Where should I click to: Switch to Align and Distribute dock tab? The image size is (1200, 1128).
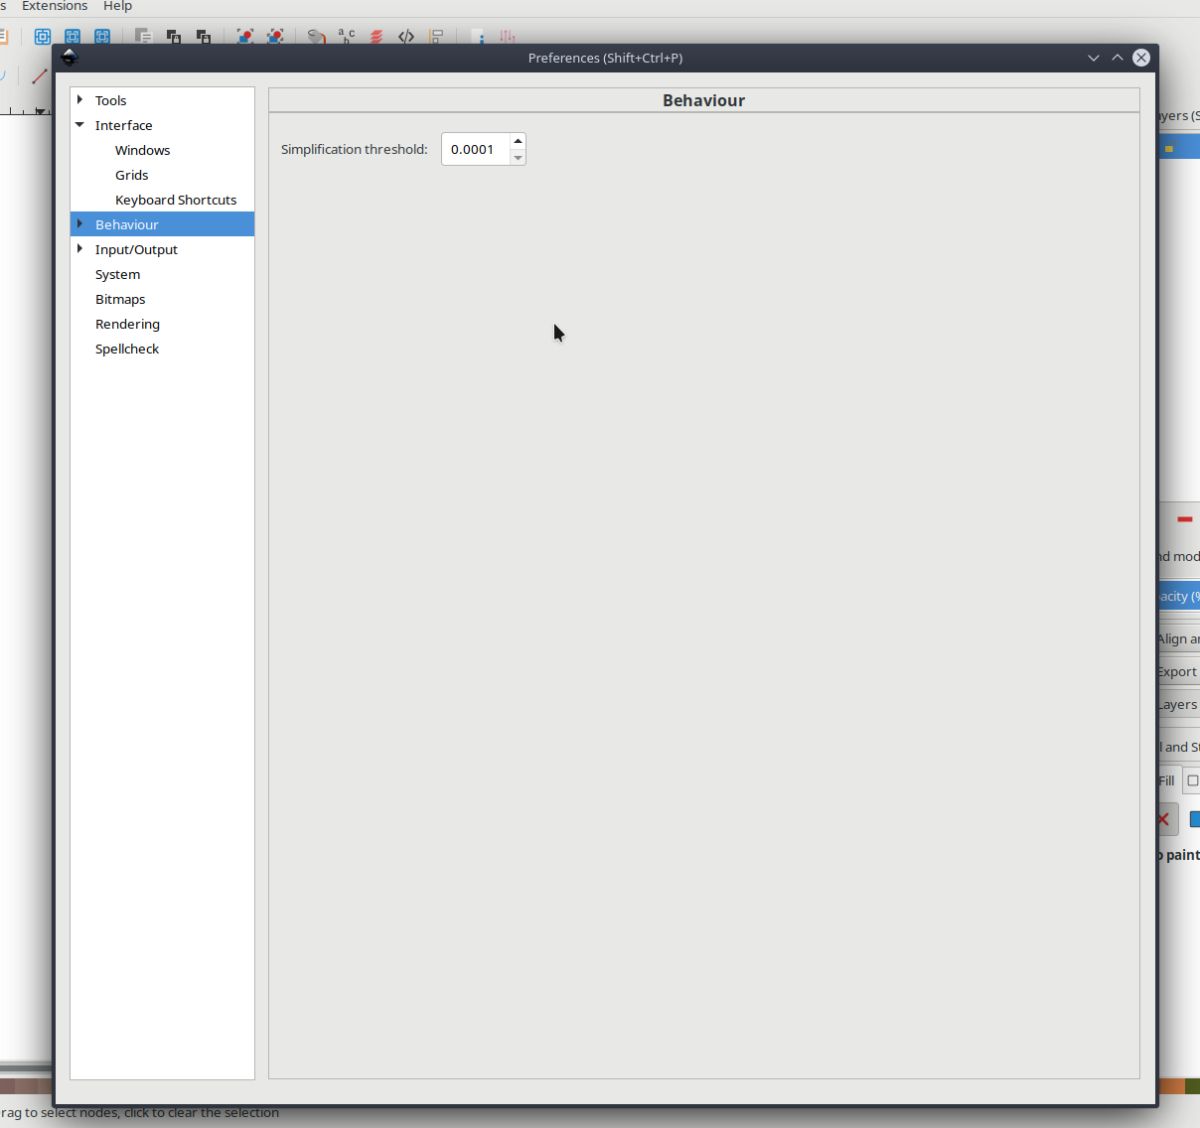pos(1179,639)
